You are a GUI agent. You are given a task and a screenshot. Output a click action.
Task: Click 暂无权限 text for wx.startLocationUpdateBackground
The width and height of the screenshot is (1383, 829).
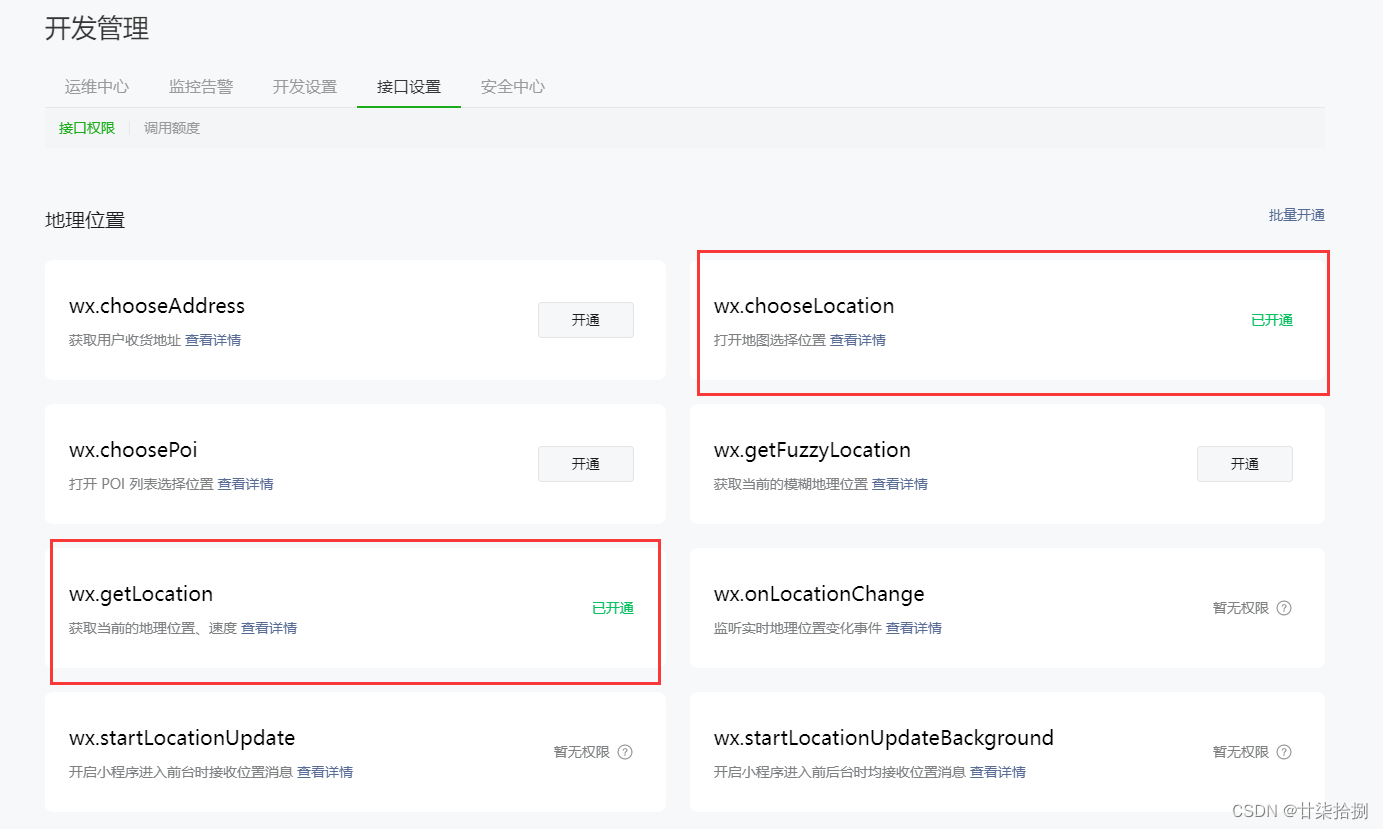coord(1241,752)
